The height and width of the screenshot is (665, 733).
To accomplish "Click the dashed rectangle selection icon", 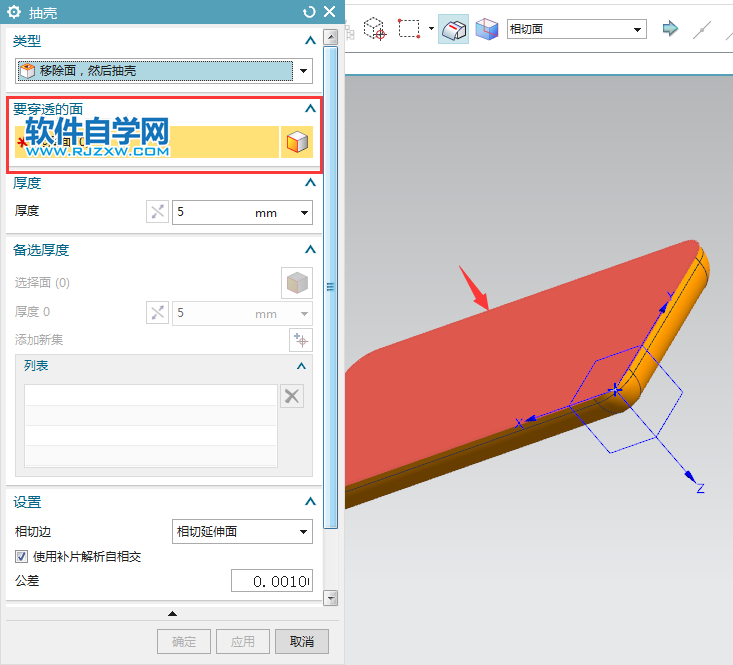I will click(x=409, y=29).
